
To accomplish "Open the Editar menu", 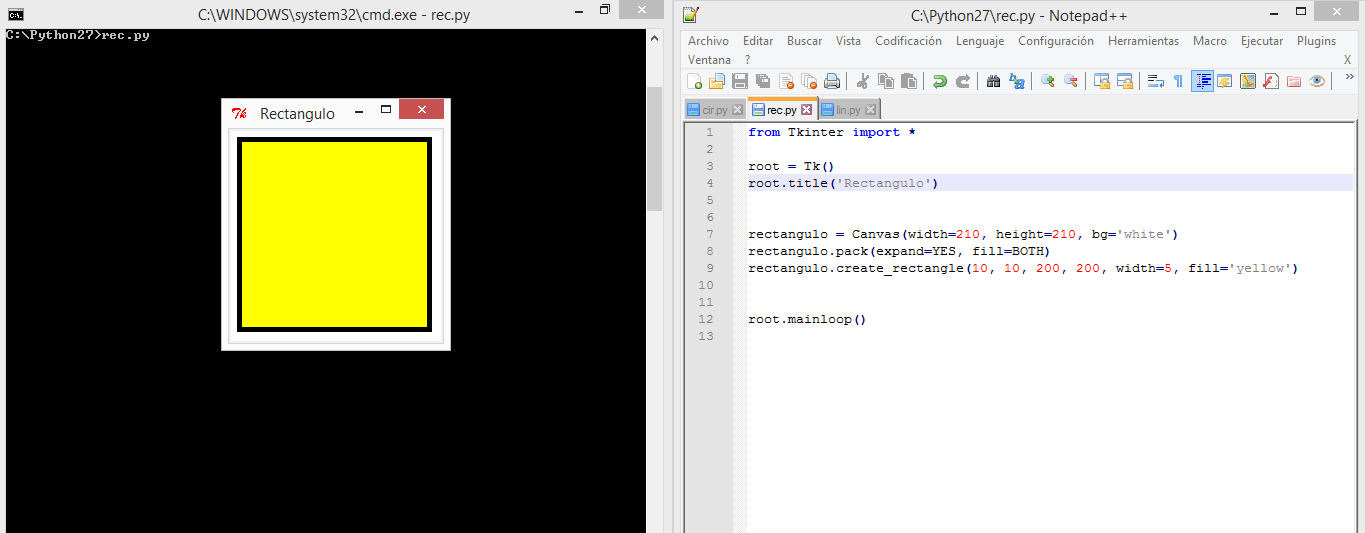I will 758,41.
